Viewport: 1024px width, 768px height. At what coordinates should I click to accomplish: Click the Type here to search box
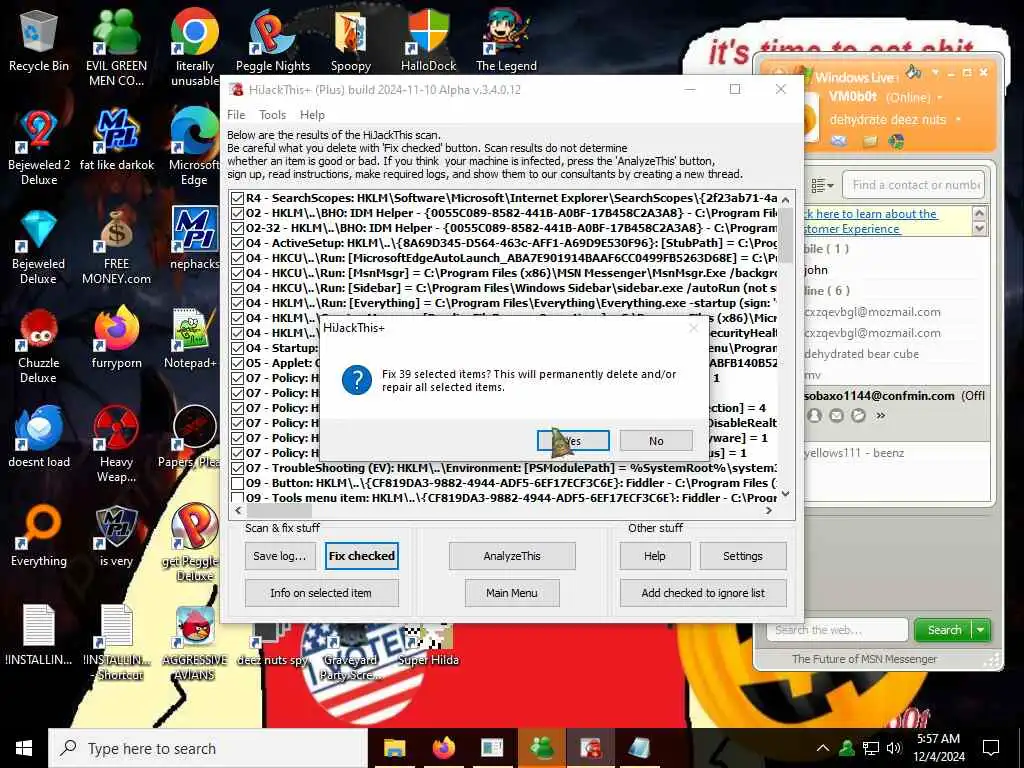coord(209,748)
